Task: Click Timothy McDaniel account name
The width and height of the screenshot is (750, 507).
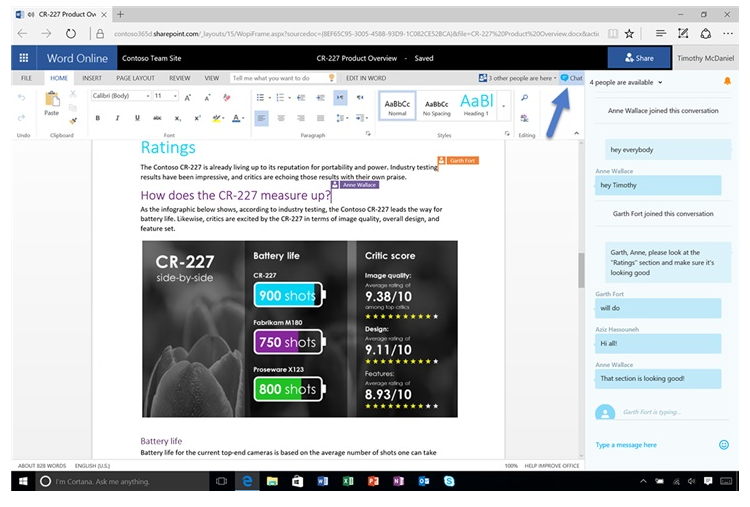Action: click(706, 58)
